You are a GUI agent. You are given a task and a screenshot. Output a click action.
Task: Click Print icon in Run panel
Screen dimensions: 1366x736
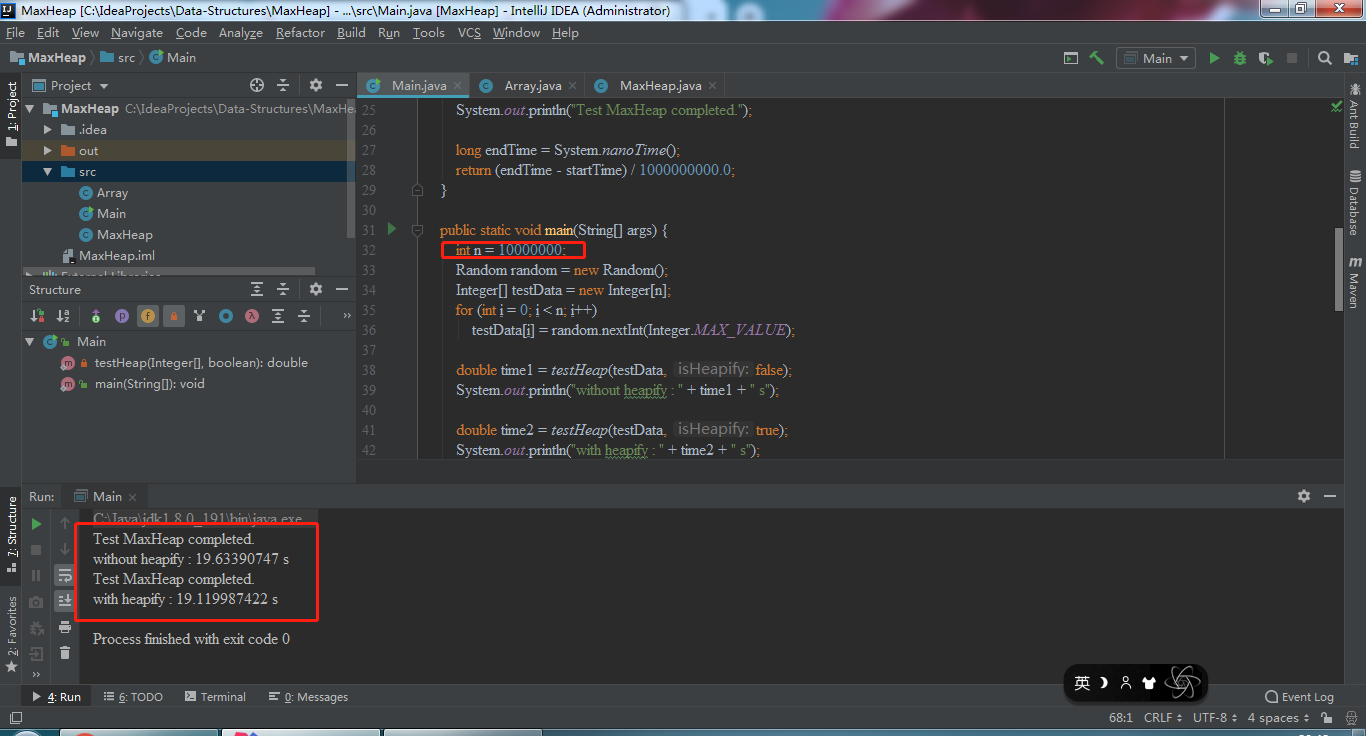(65, 627)
